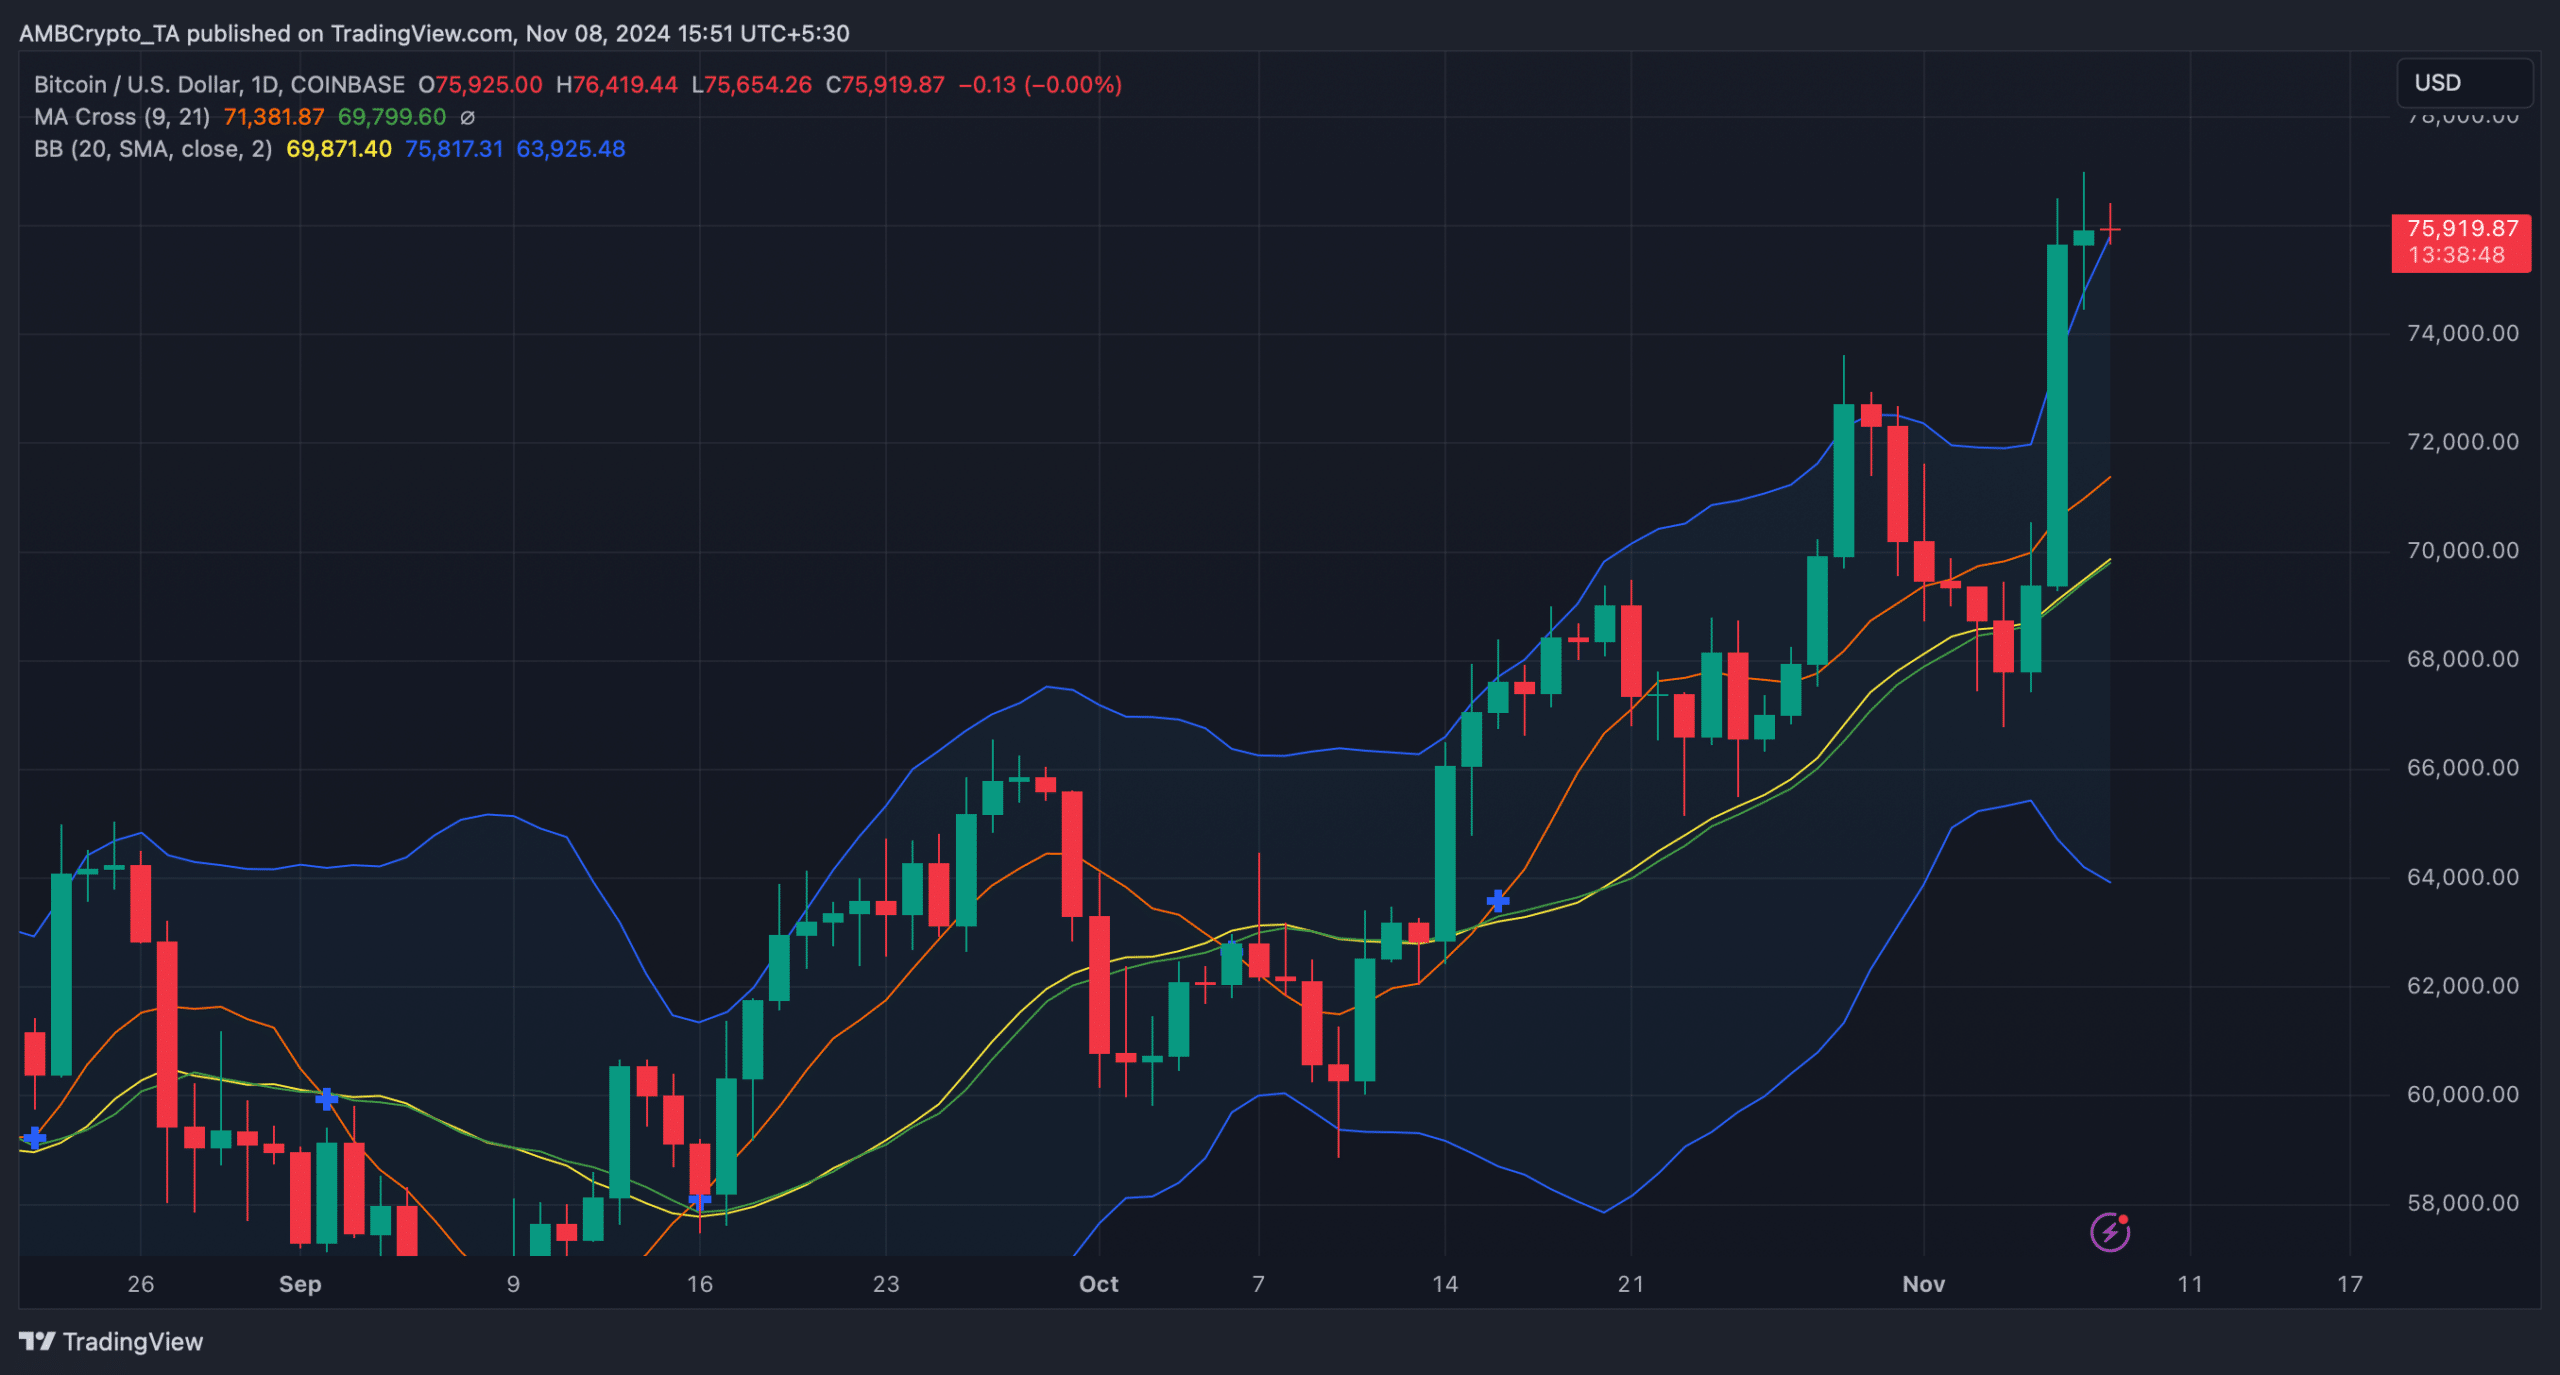
Task: Click the blue MA cross marker near Oct 16
Action: point(1497,901)
